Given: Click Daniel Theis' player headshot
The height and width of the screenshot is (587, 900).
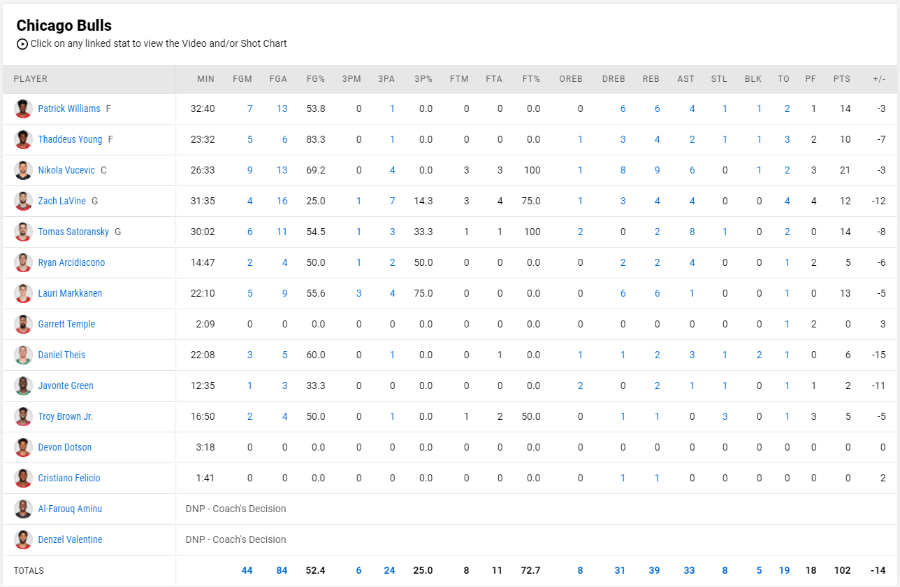Looking at the screenshot, I should pos(23,355).
